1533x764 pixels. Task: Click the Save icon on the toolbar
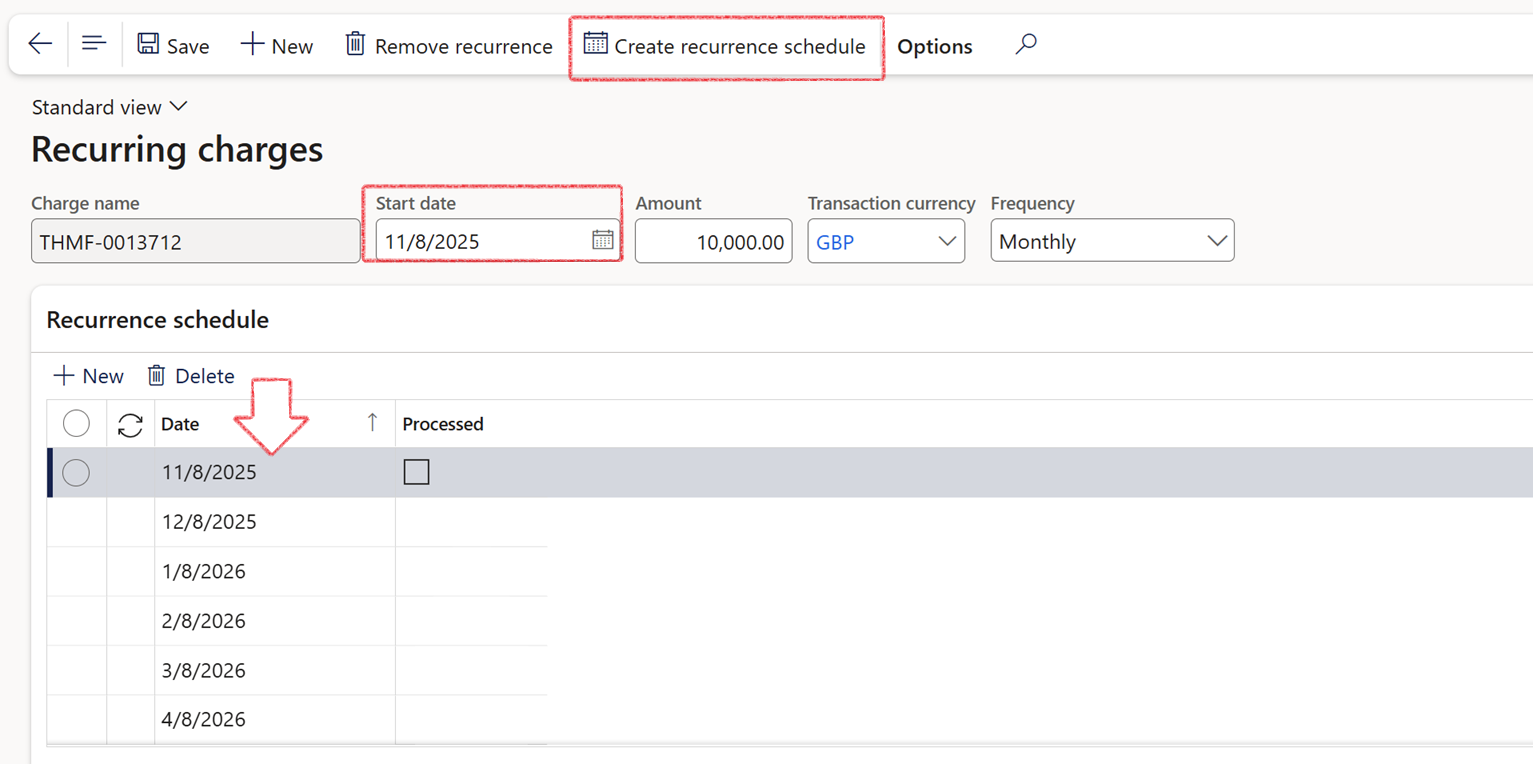click(148, 44)
